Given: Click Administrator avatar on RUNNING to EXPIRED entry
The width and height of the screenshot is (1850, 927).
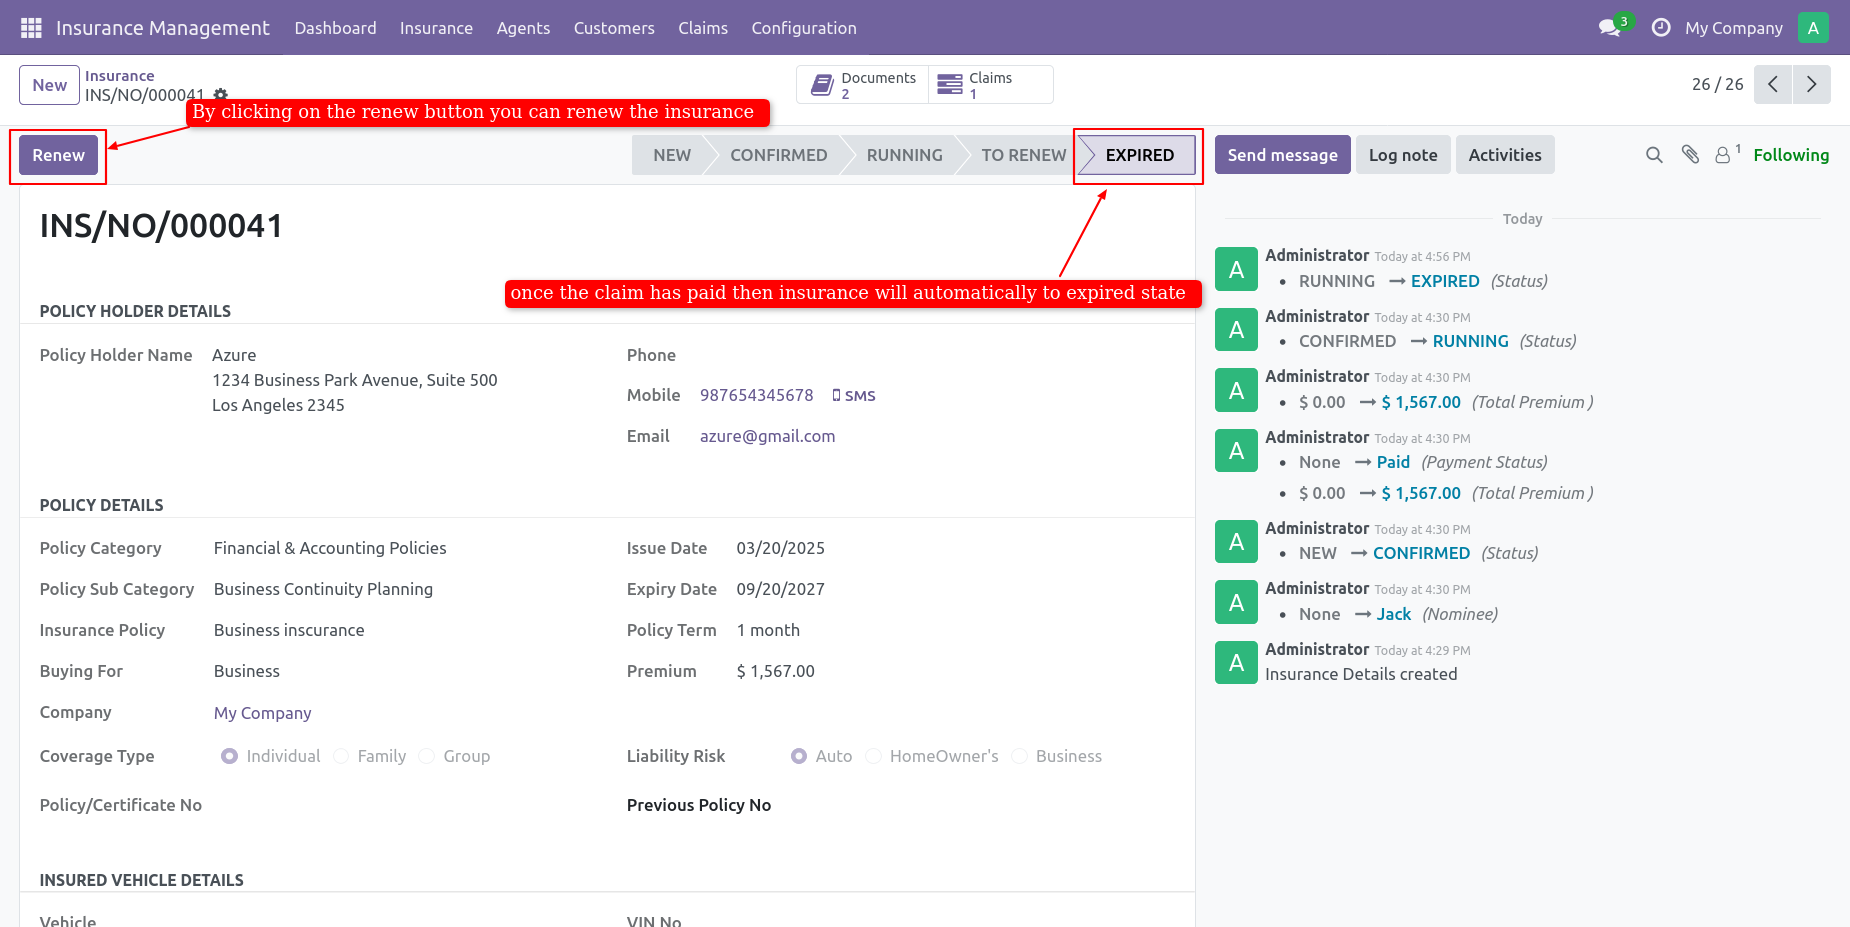Looking at the screenshot, I should point(1236,269).
